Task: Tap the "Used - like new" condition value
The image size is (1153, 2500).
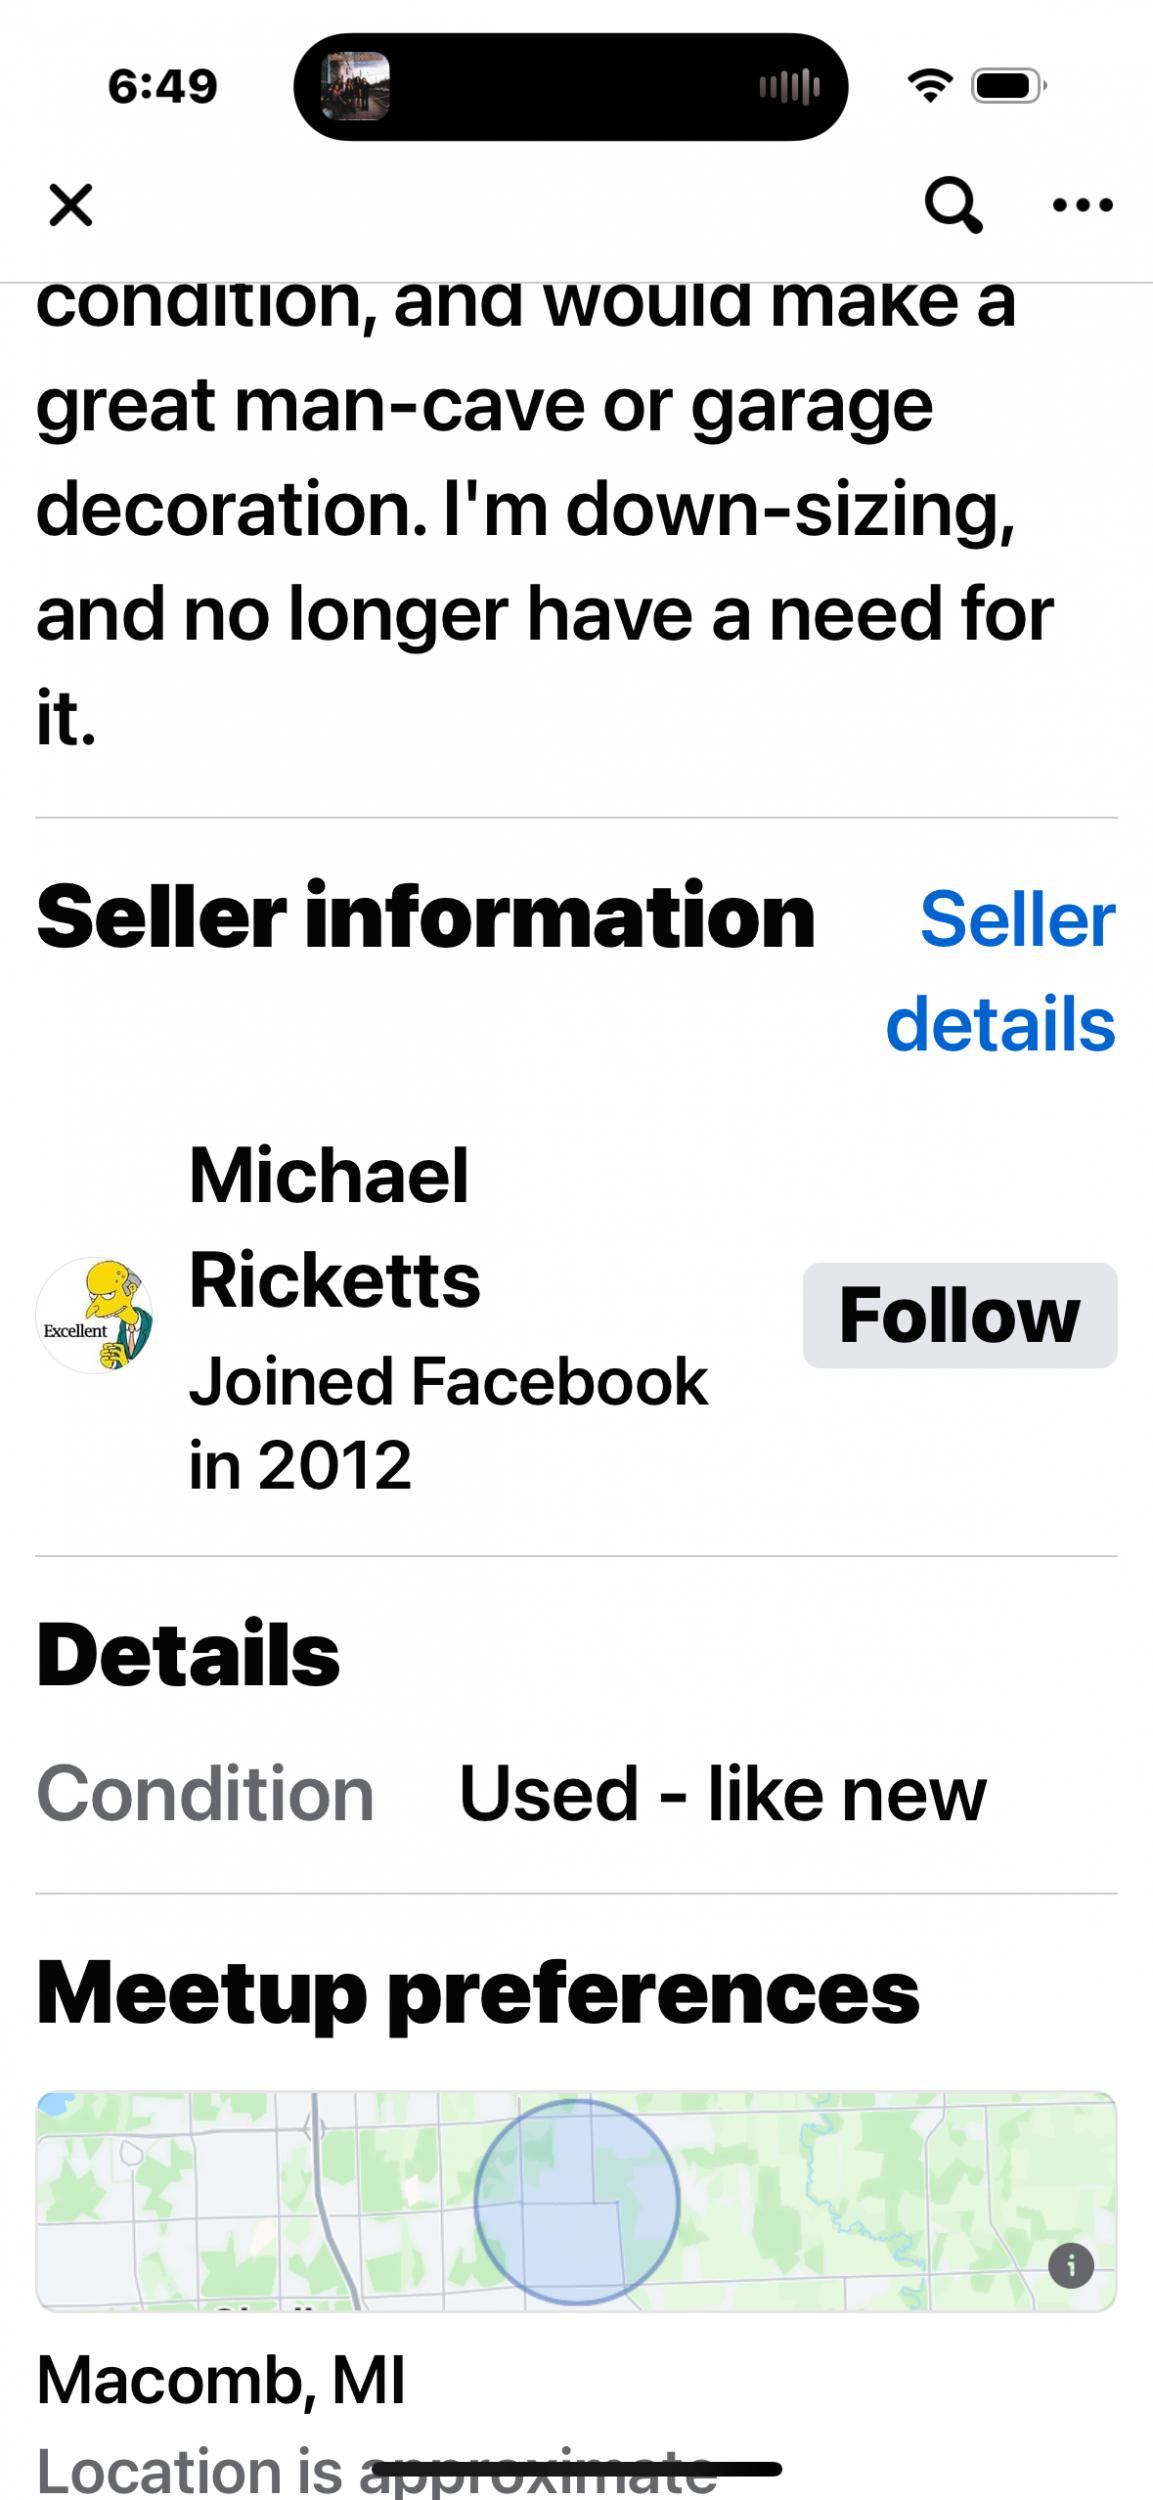Action: click(x=722, y=1794)
